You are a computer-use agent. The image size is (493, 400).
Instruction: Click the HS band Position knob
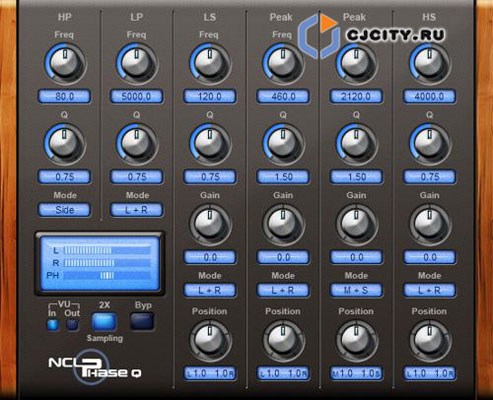(430, 340)
